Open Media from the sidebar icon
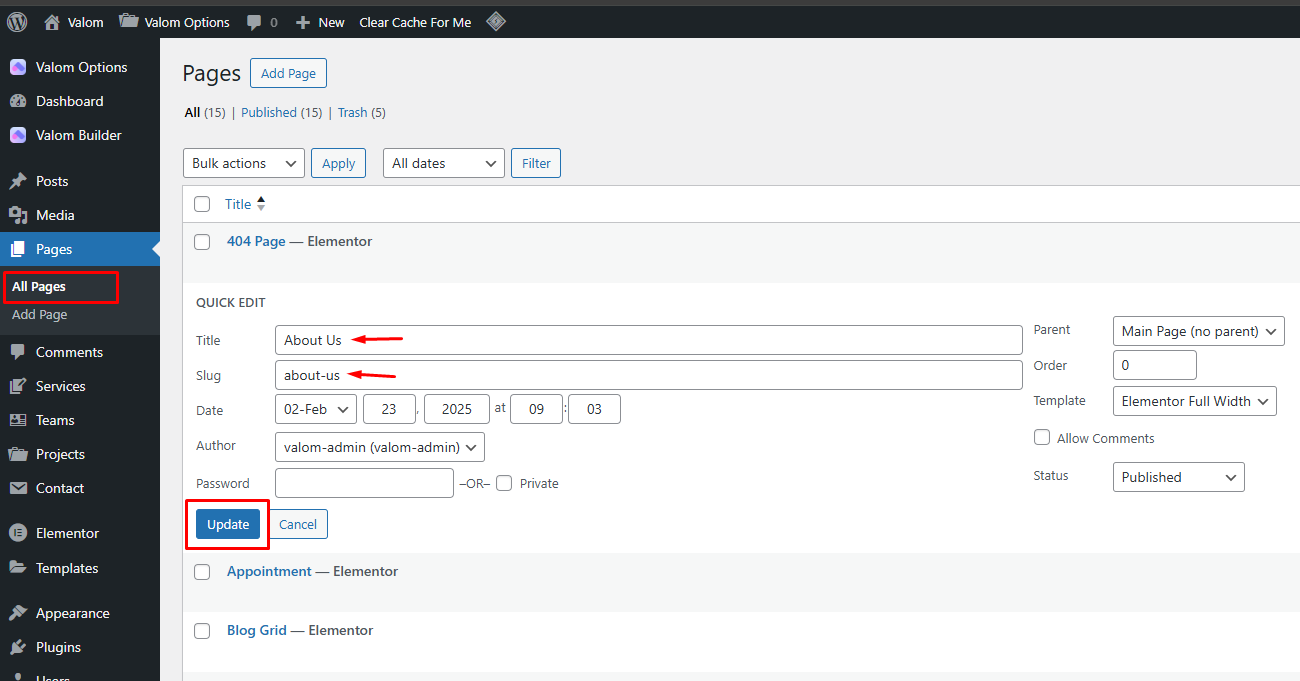Image resolution: width=1300 pixels, height=681 pixels. [x=18, y=215]
